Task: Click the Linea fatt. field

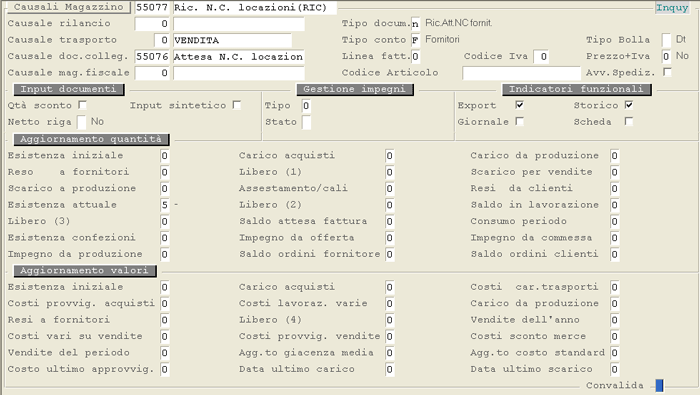Action: click(415, 57)
